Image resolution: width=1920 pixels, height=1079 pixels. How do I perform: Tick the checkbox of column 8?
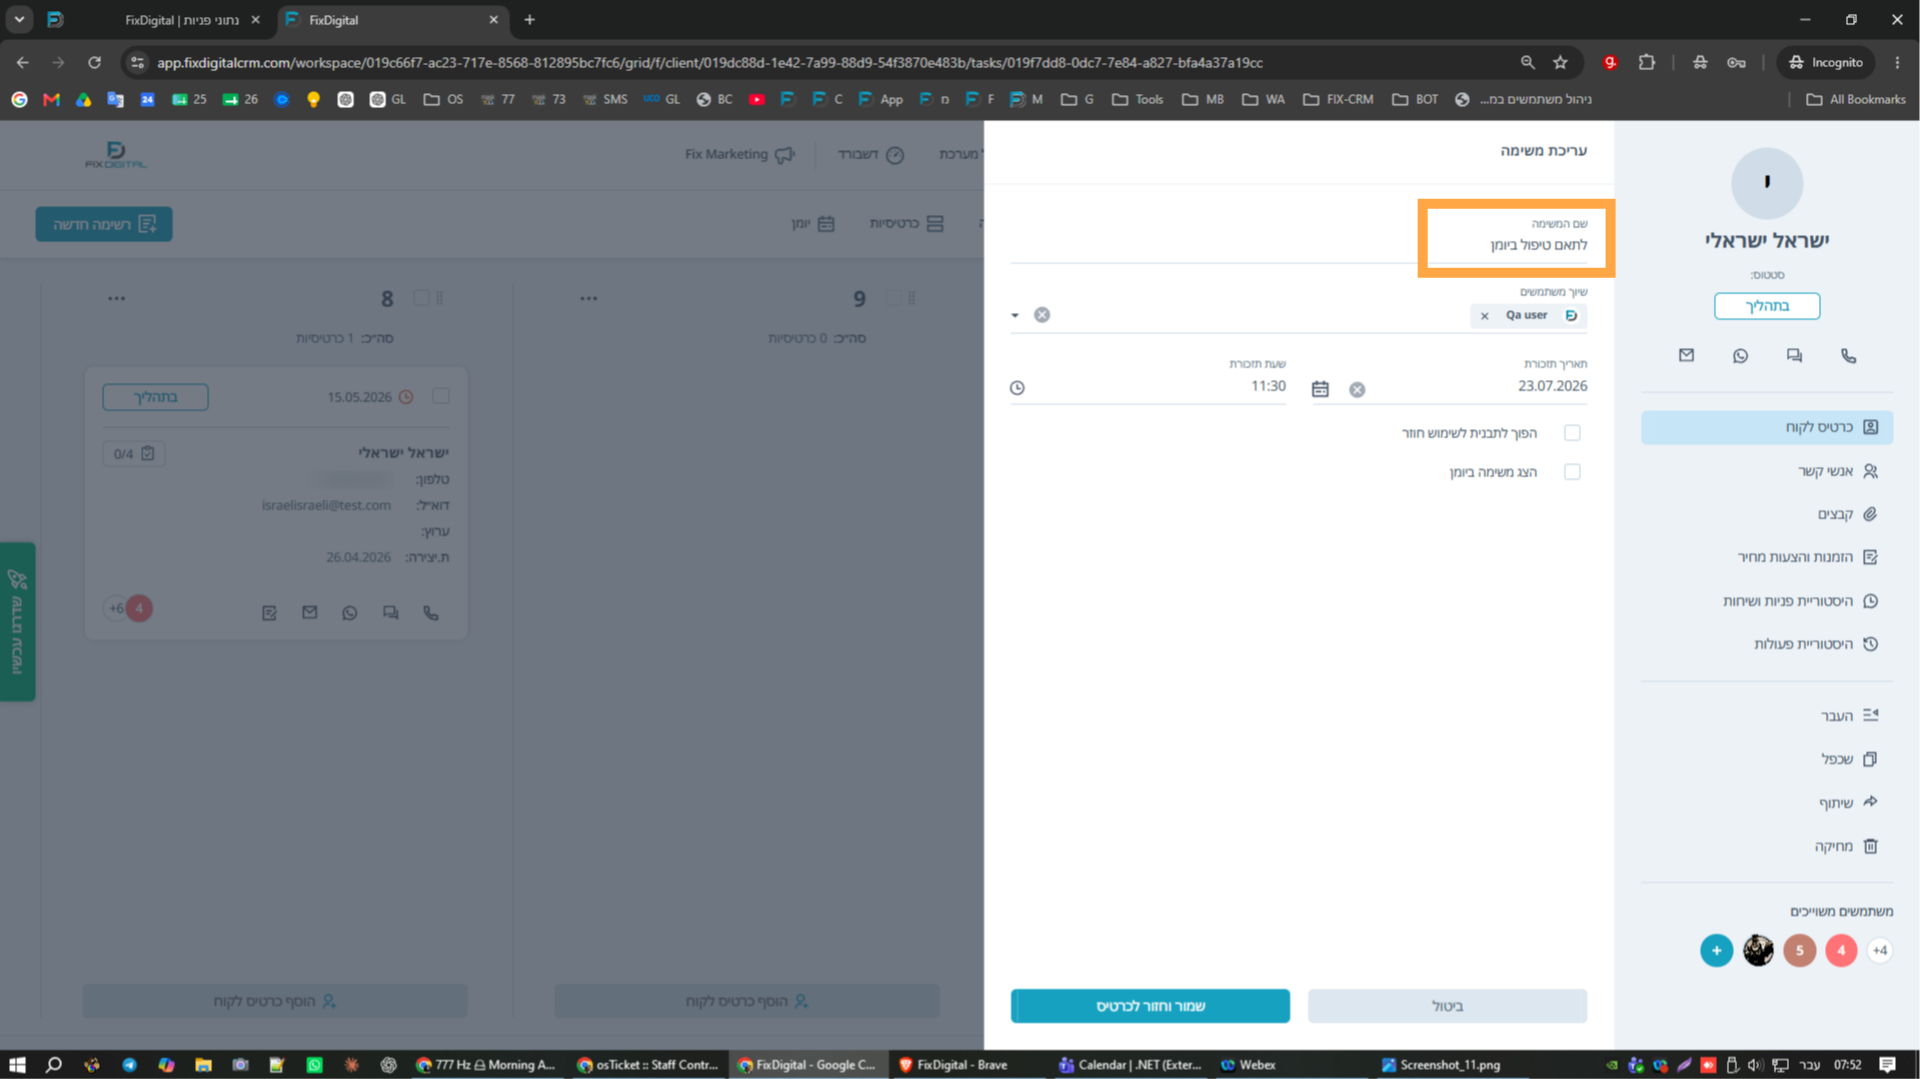(421, 298)
